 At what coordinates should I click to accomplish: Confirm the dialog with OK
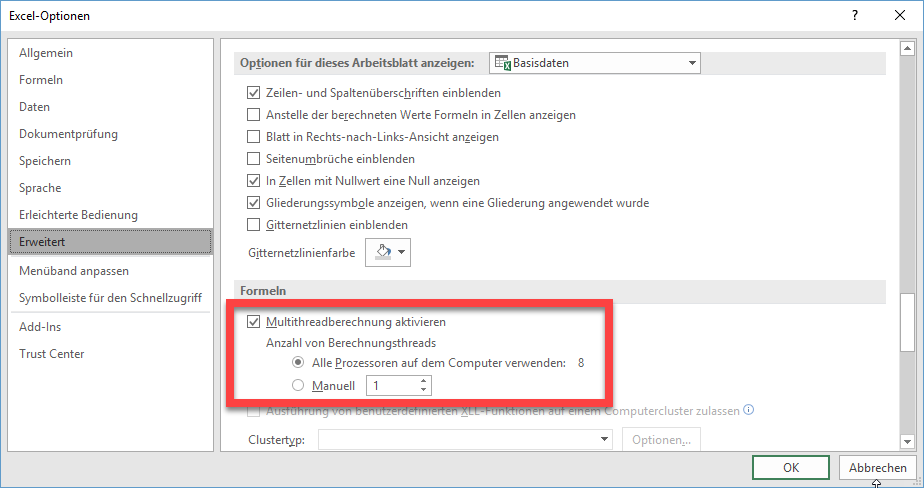tap(791, 467)
